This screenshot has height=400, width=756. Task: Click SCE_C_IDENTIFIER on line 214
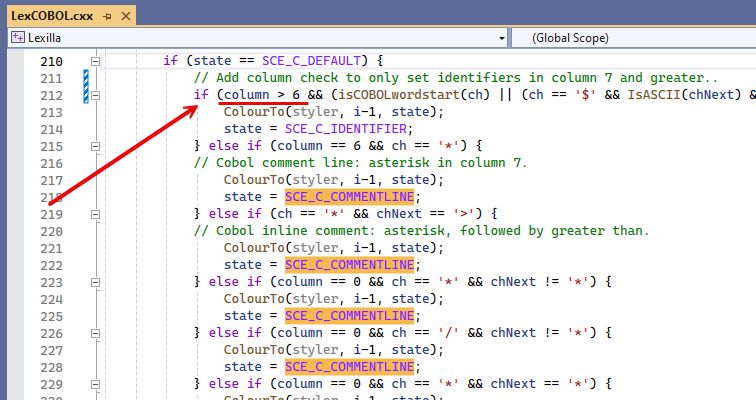pyautogui.click(x=346, y=129)
